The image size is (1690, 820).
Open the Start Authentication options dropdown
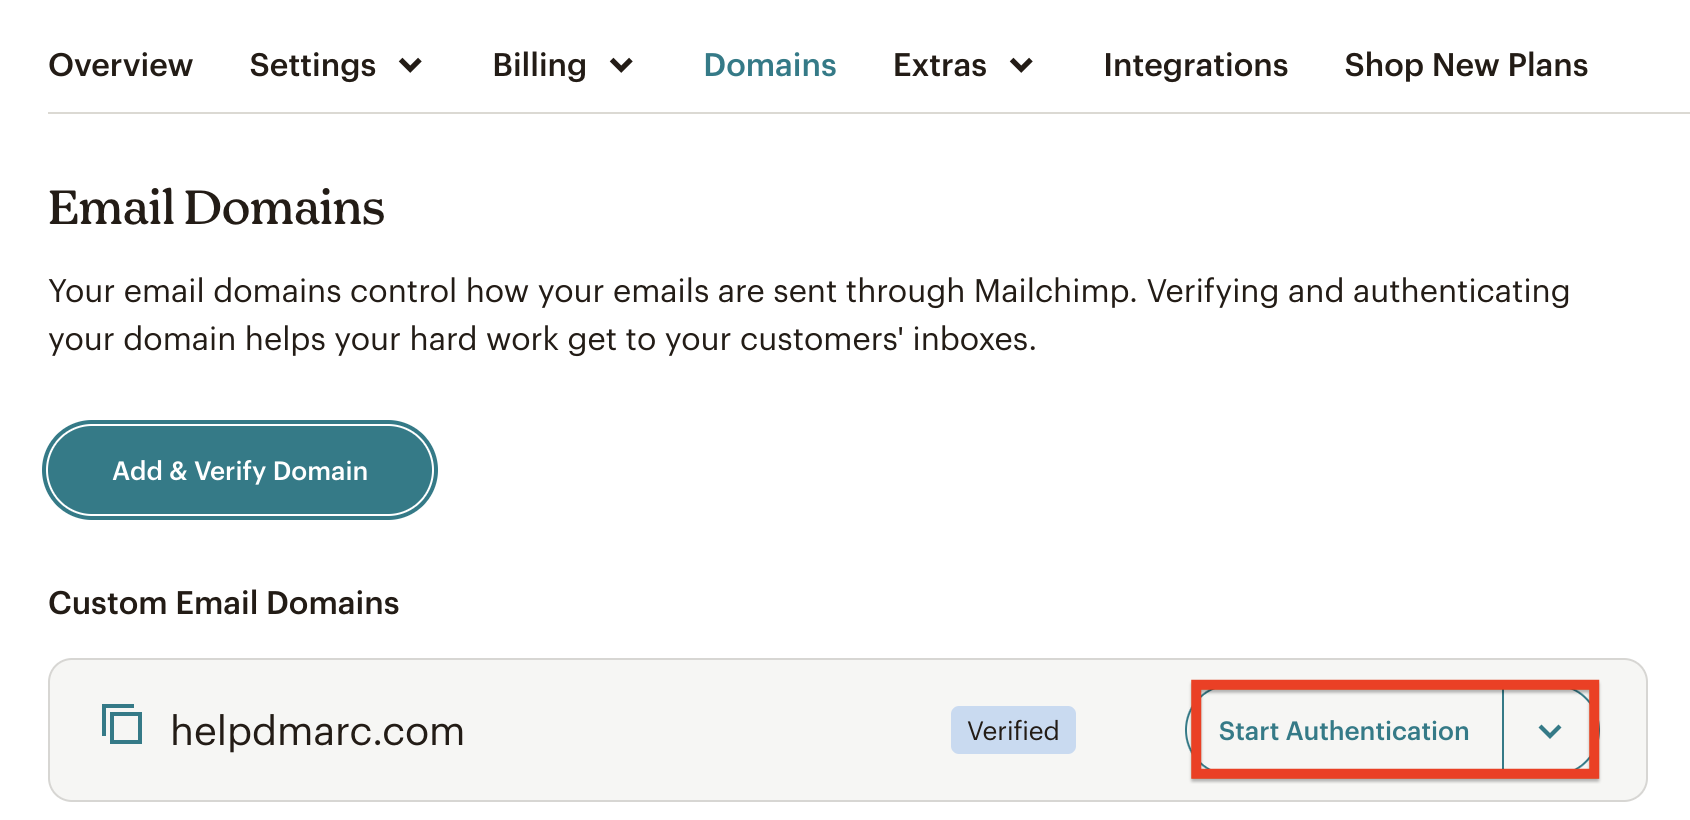tap(1549, 731)
